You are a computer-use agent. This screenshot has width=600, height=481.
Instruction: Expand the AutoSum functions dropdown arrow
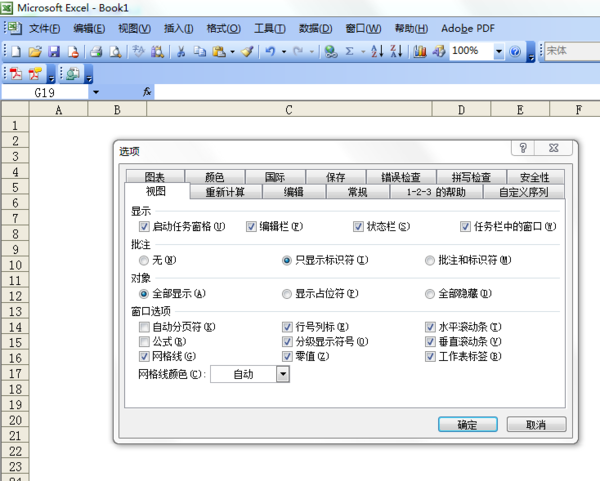363,51
